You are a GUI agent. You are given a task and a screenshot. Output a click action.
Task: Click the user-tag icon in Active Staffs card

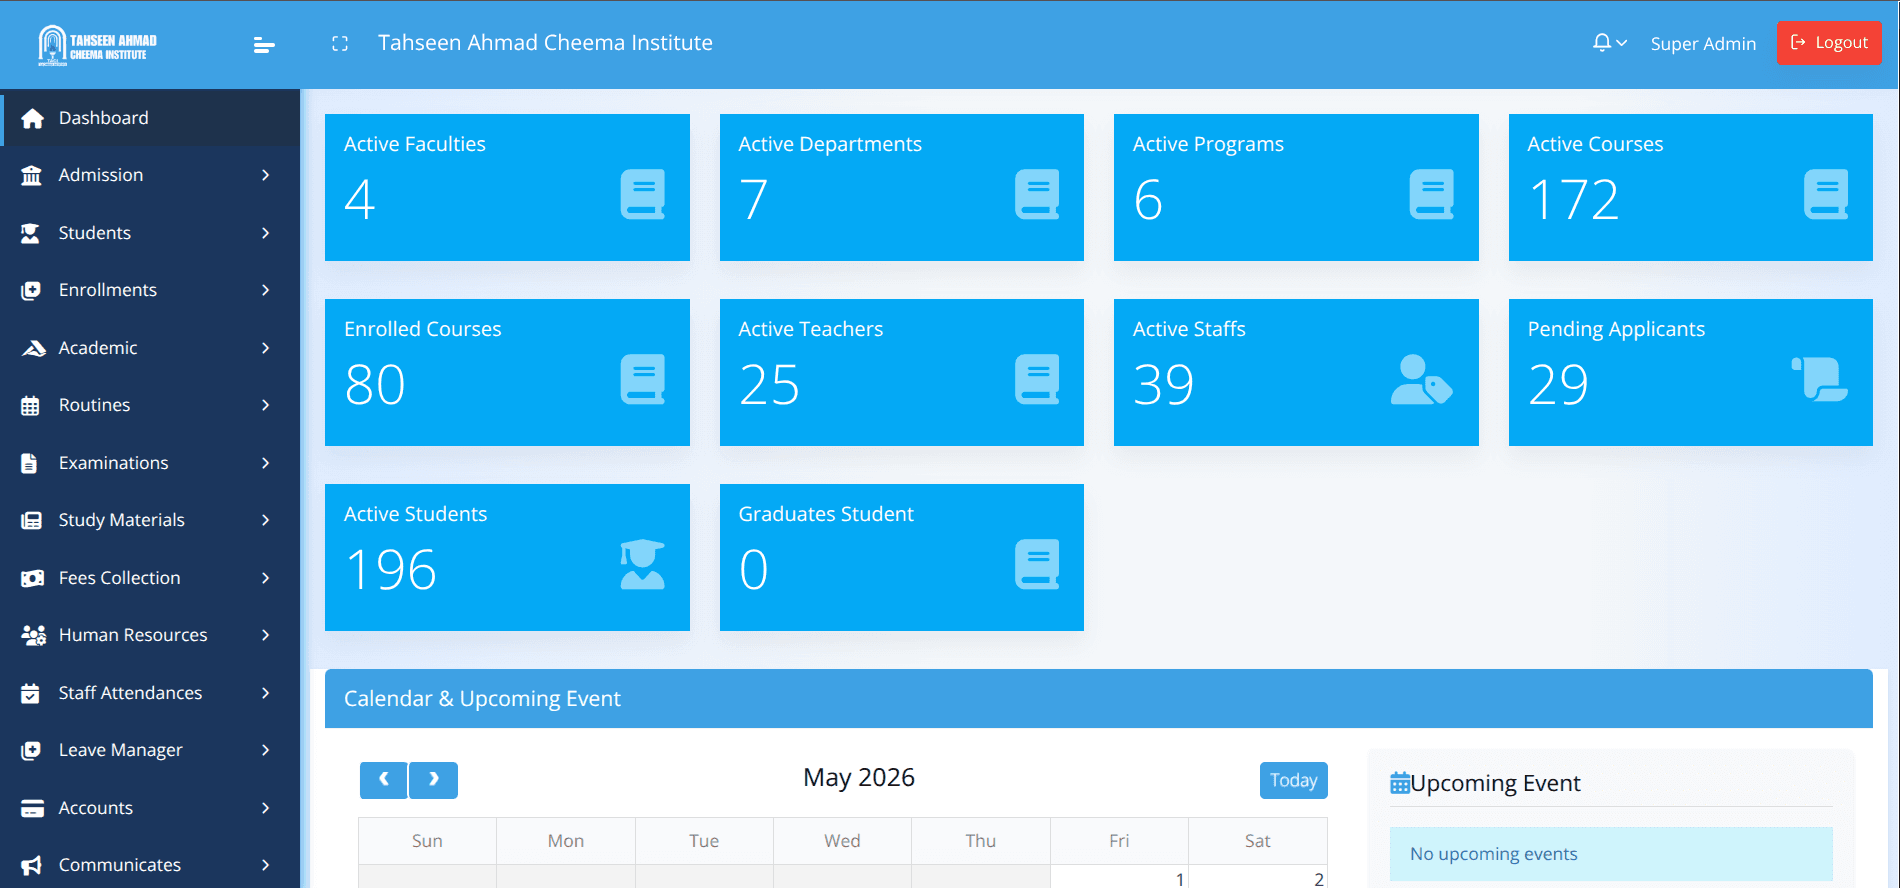tap(1422, 379)
